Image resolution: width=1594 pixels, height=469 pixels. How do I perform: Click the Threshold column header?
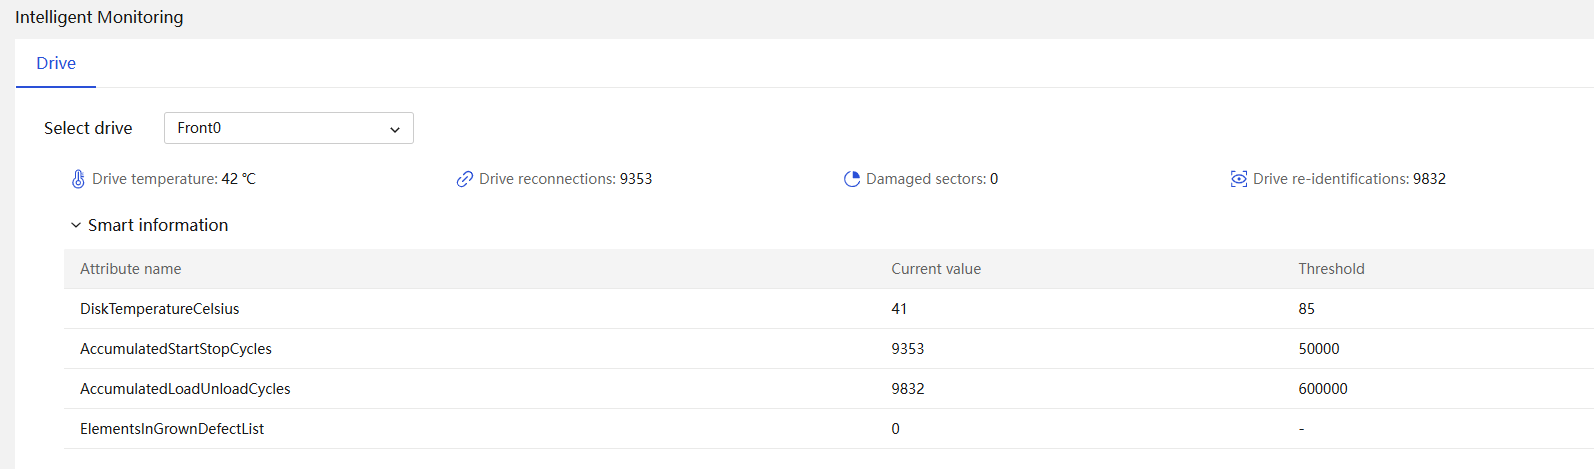(x=1331, y=269)
